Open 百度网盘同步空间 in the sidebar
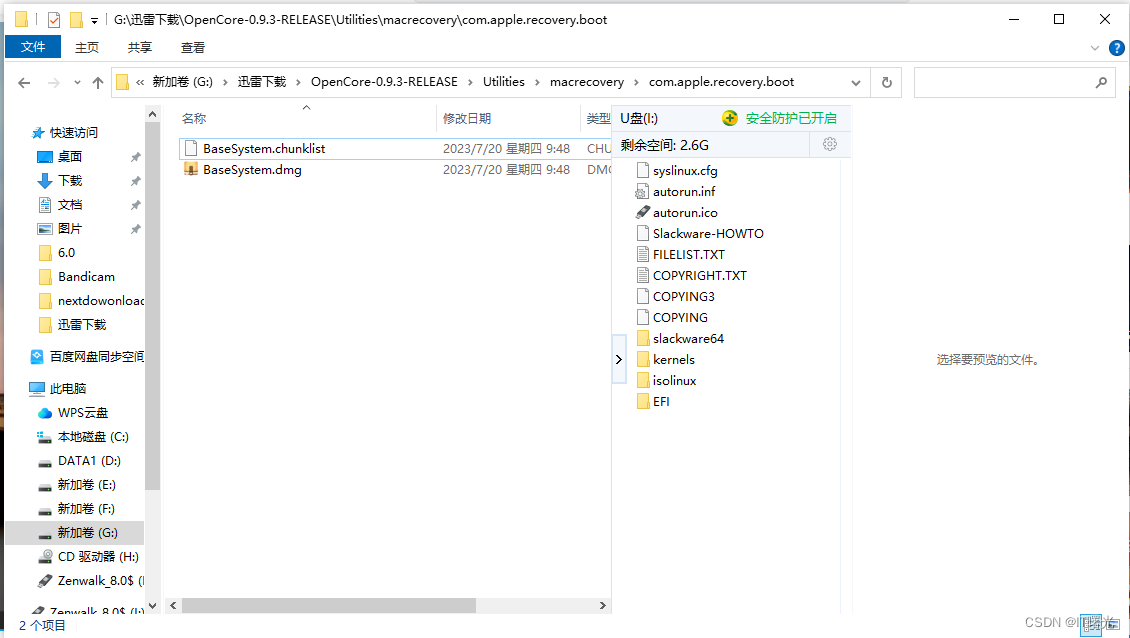This screenshot has height=638, width=1130. point(97,357)
